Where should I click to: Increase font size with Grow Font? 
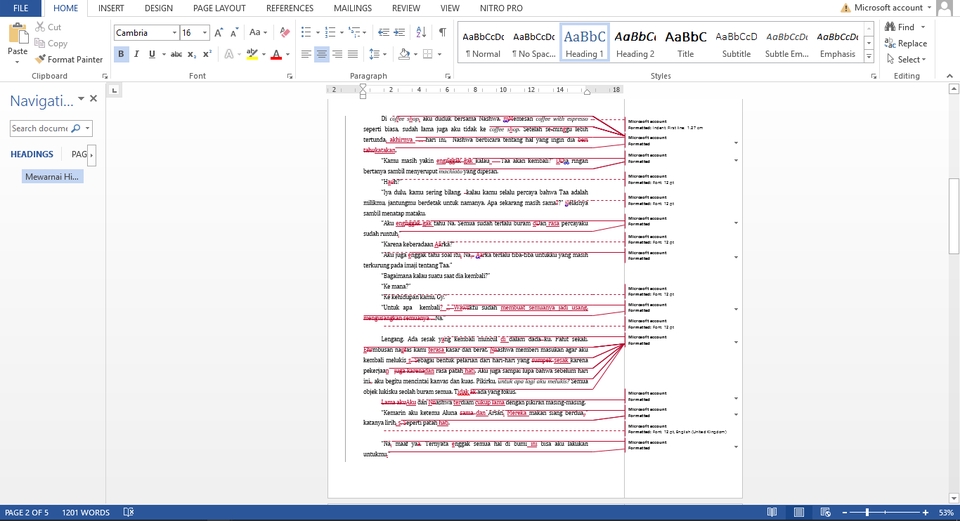[219, 32]
